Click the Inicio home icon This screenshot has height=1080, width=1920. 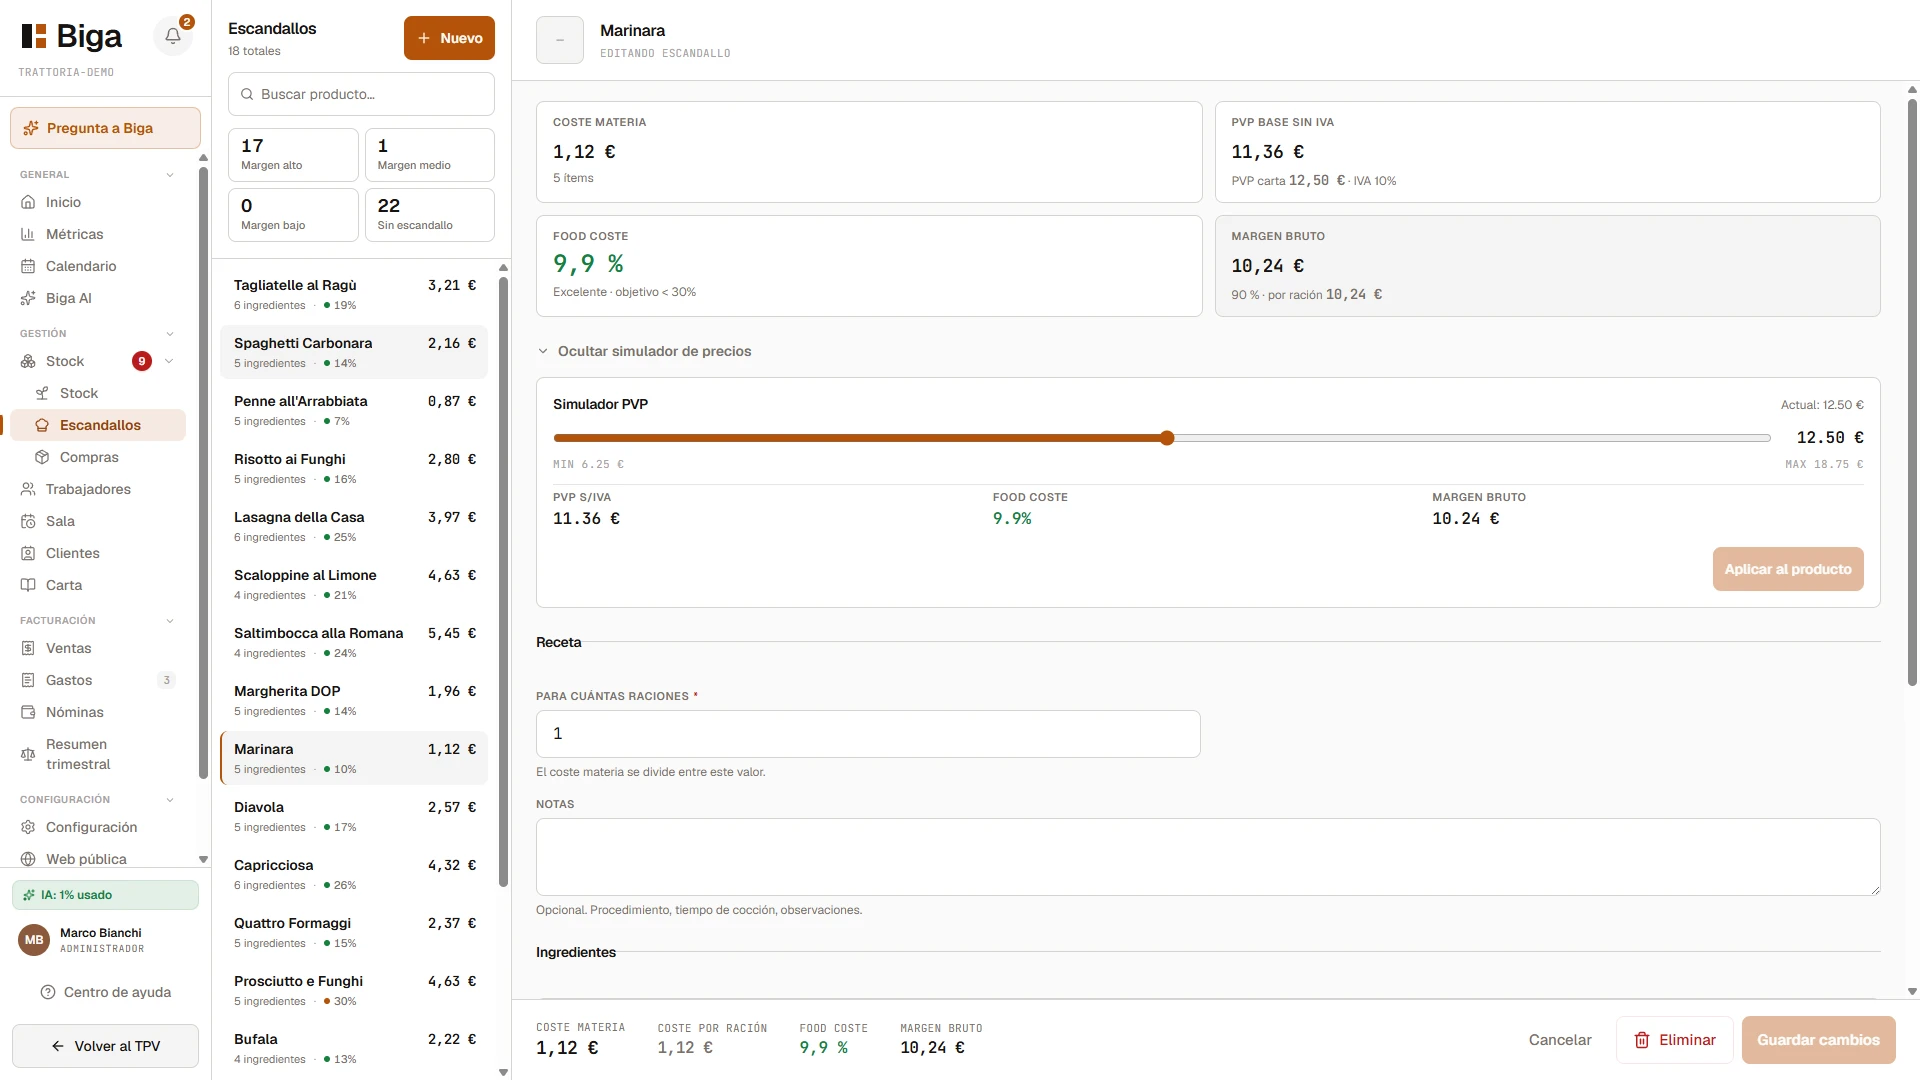pyautogui.click(x=28, y=202)
